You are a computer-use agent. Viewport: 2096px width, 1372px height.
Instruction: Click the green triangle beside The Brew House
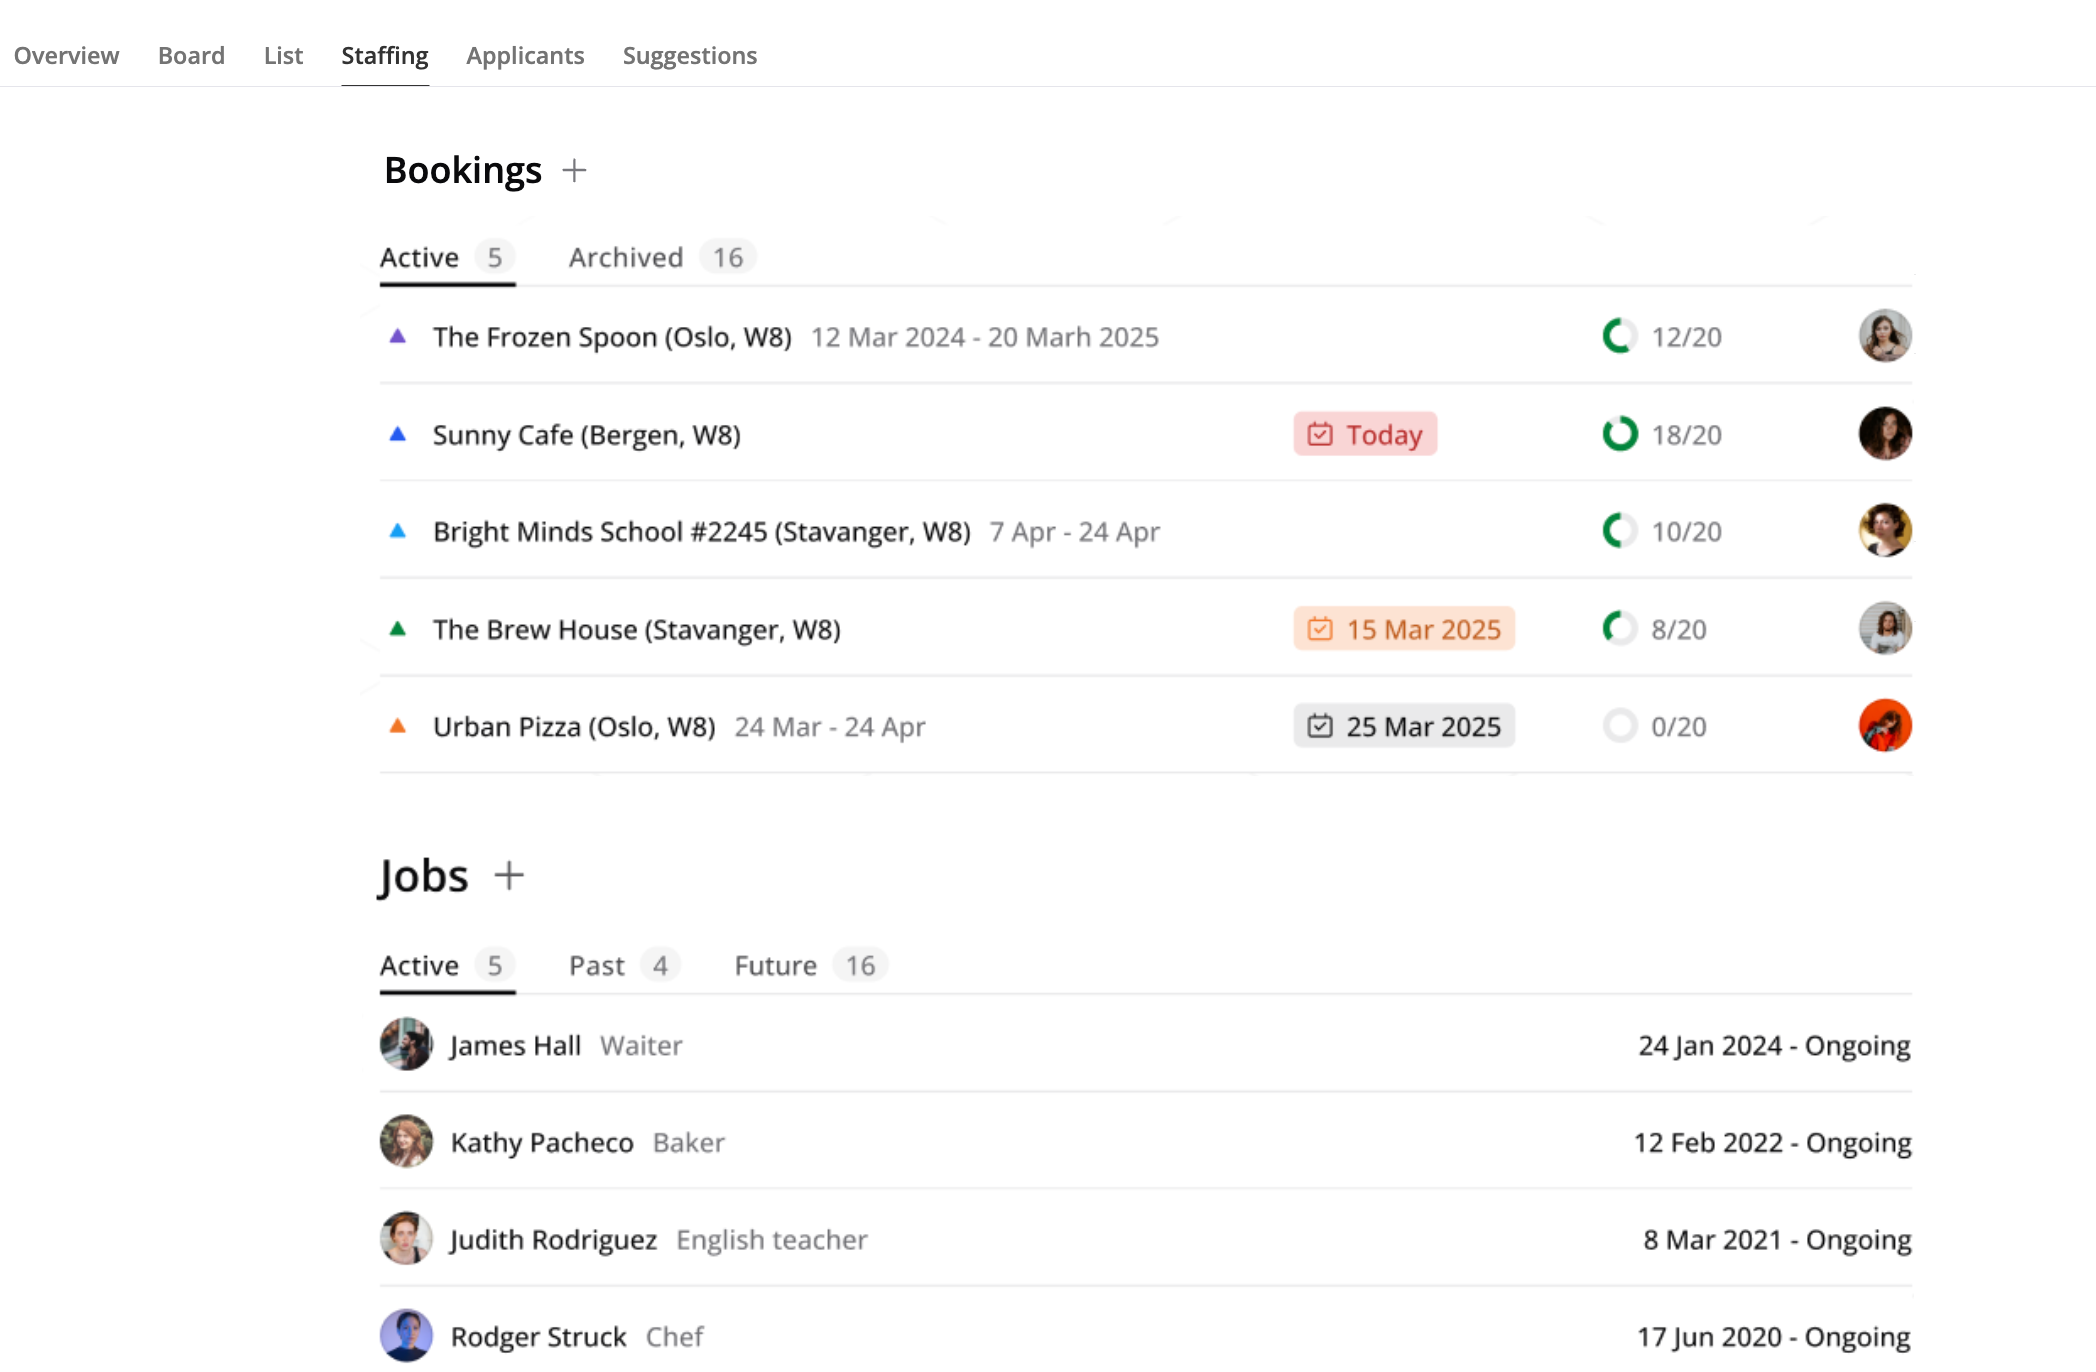pyautogui.click(x=398, y=629)
